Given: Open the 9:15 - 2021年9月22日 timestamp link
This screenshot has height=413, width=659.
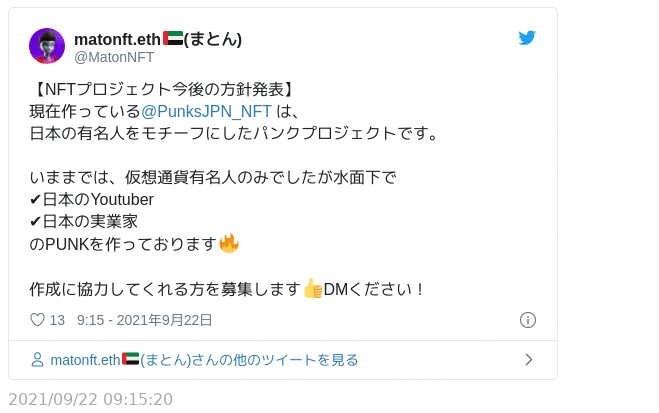Looking at the screenshot, I should (x=145, y=320).
